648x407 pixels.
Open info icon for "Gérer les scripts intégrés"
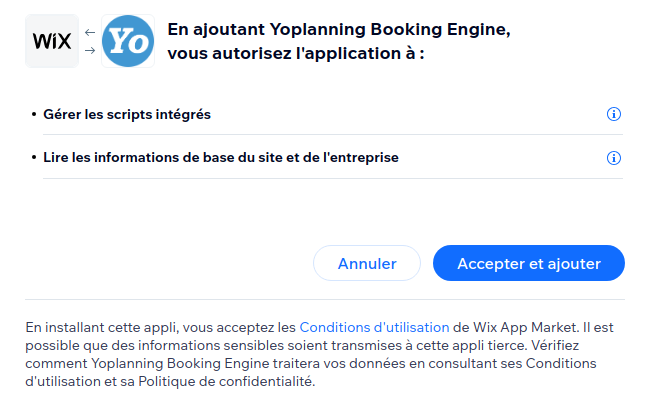click(614, 114)
